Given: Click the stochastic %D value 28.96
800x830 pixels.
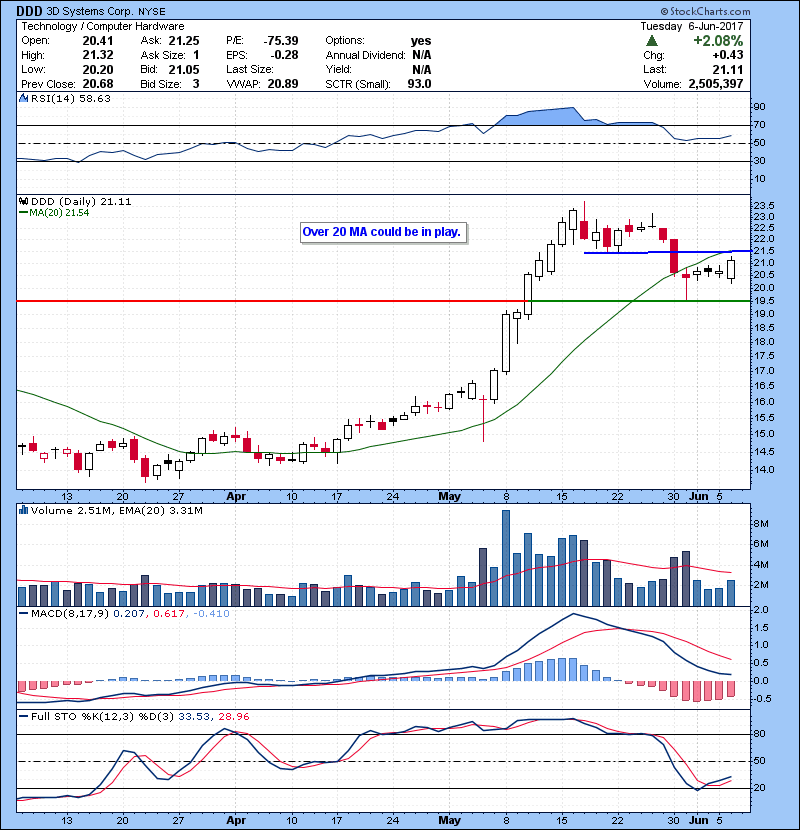Looking at the screenshot, I should click(x=233, y=716).
